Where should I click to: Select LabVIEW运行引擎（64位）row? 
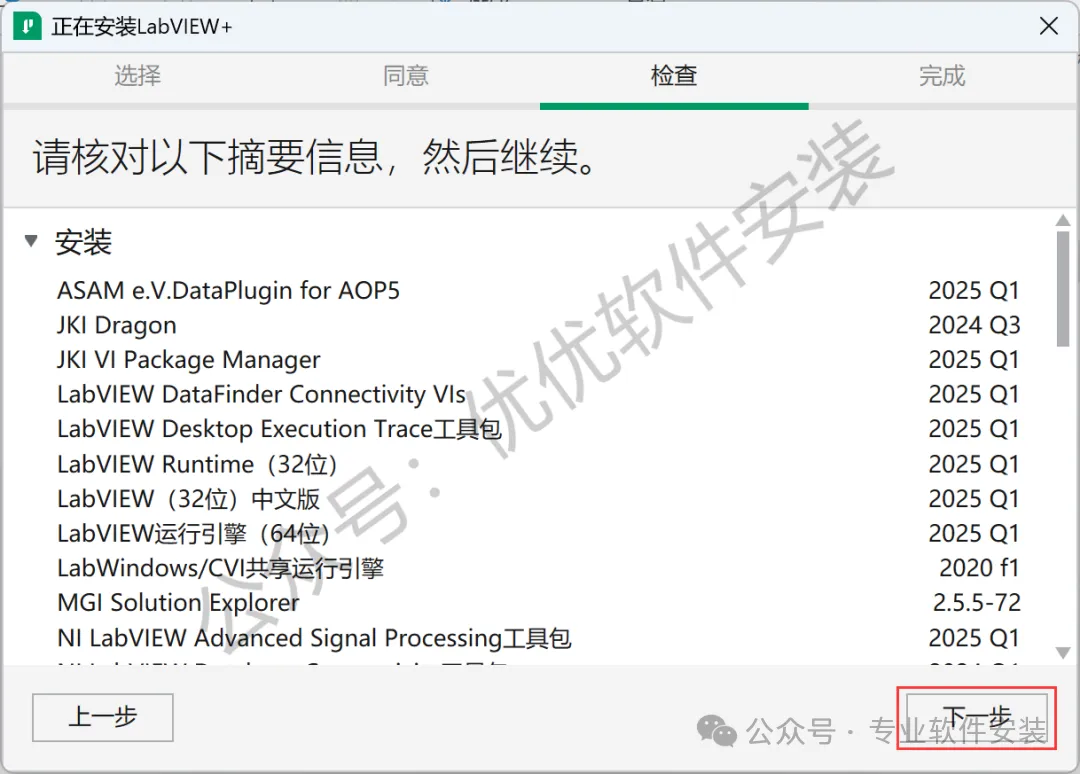pos(538,533)
